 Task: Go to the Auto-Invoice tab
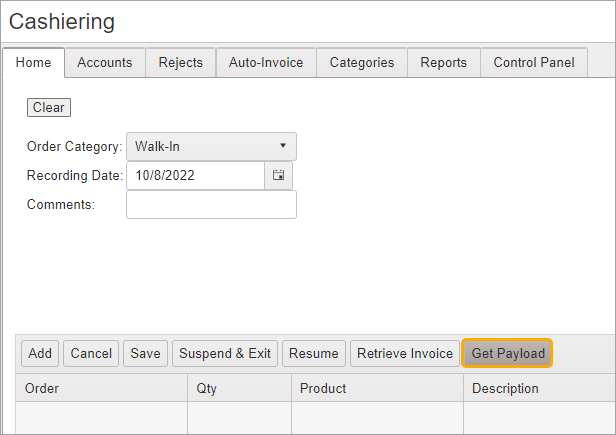click(x=266, y=62)
